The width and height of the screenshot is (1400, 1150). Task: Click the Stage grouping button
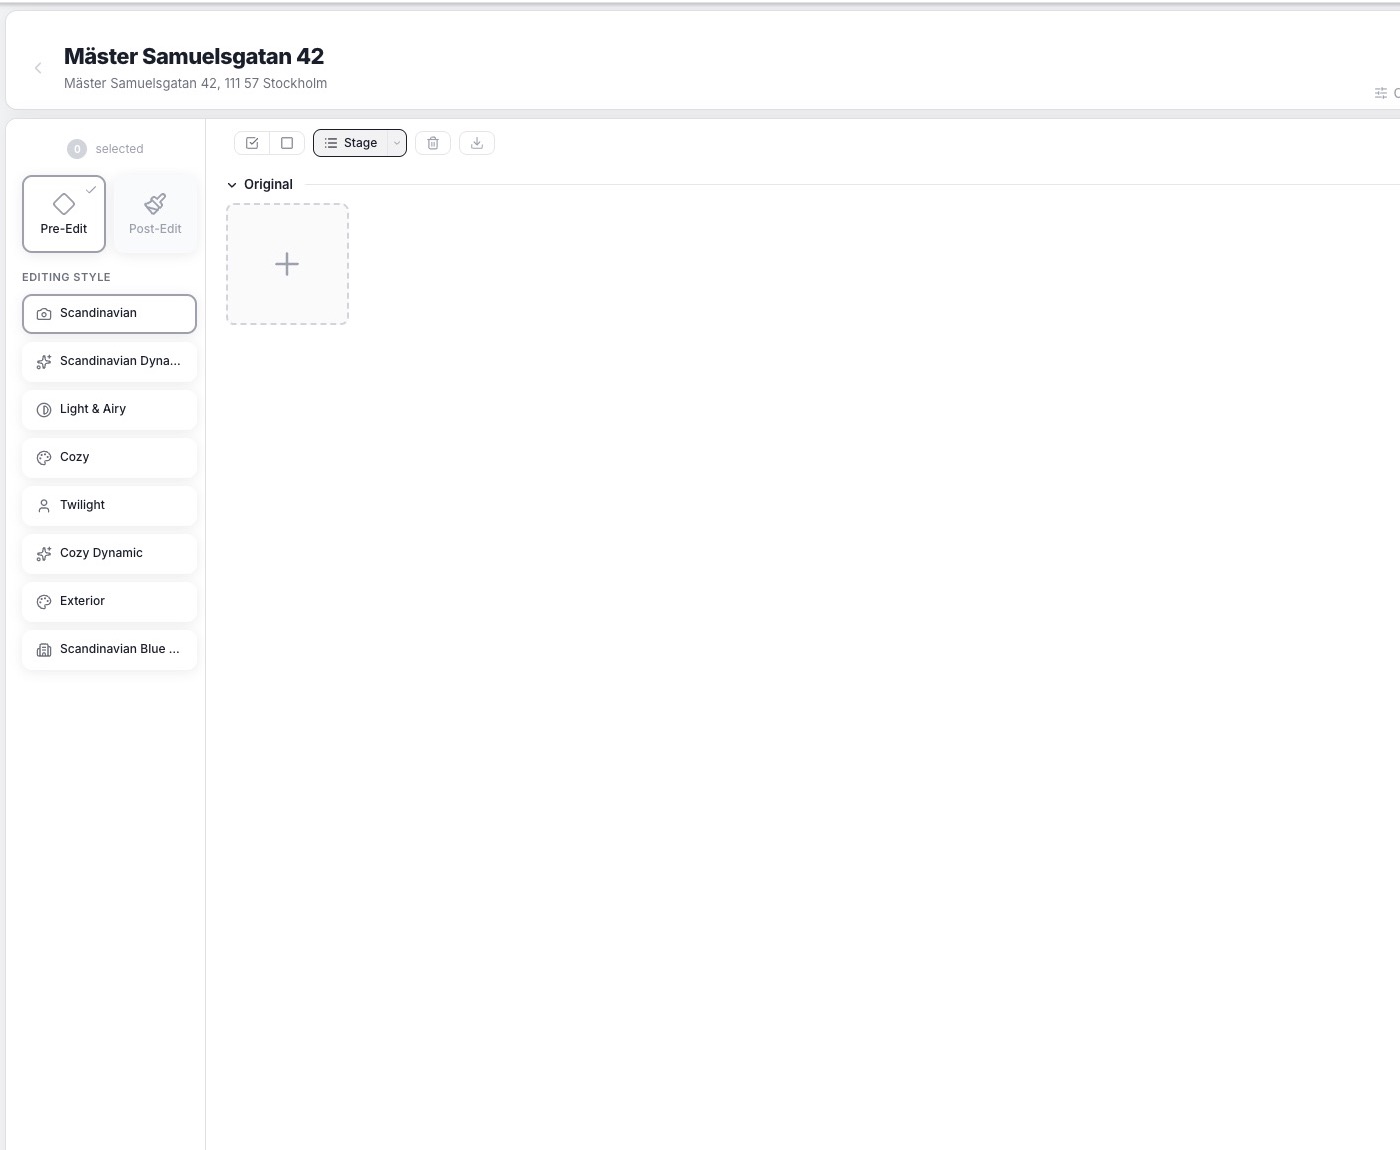coord(351,143)
